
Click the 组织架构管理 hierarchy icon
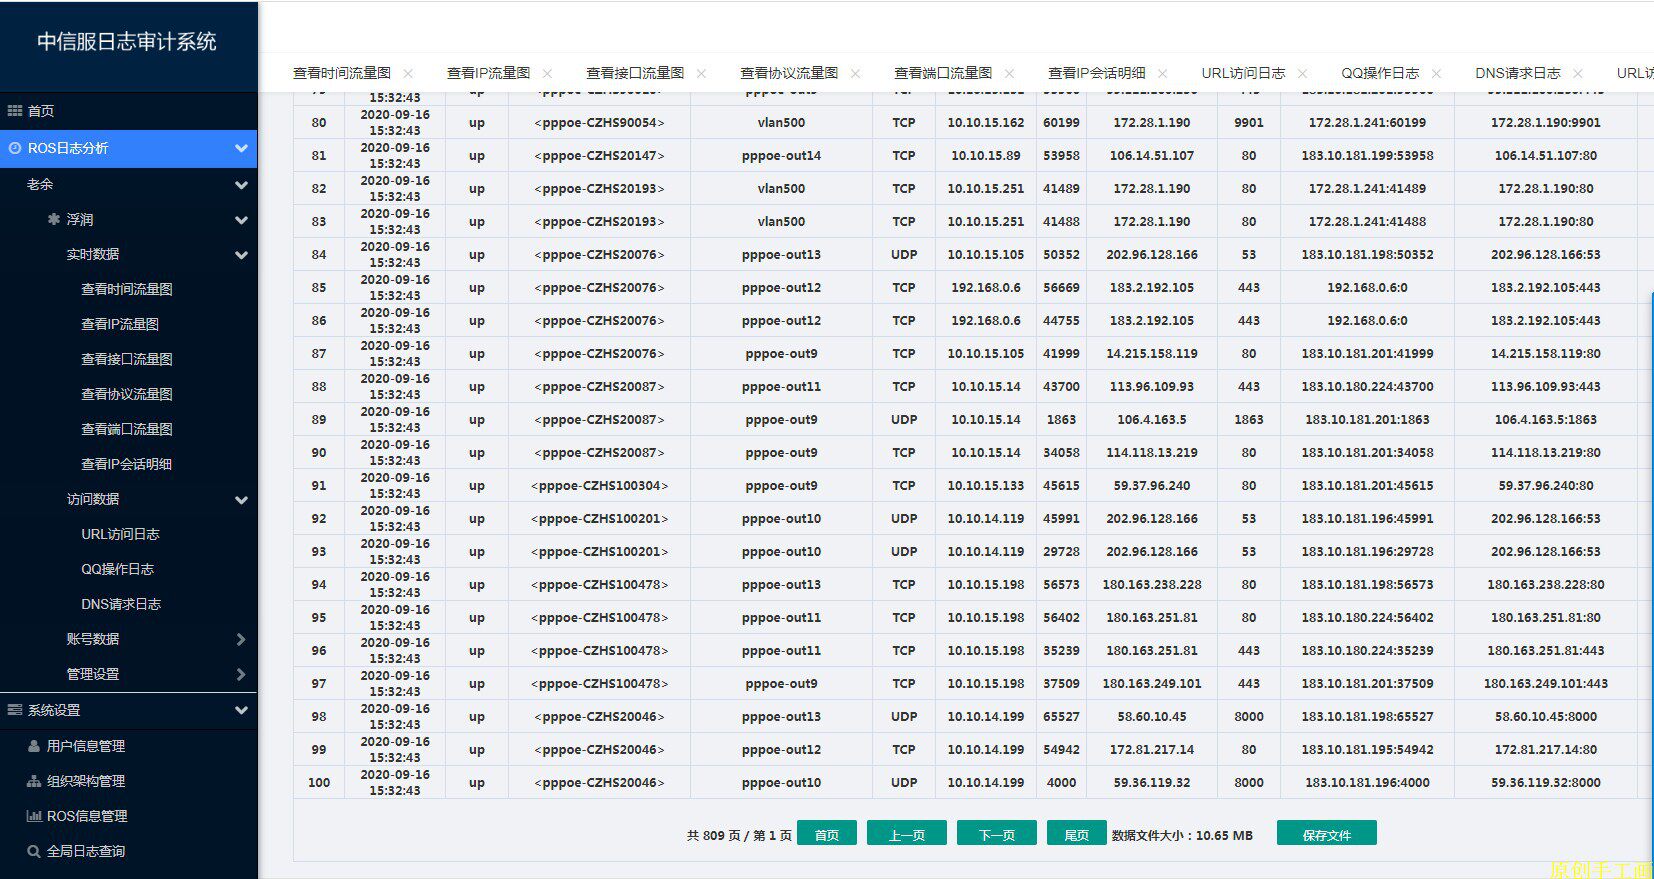[x=34, y=781]
